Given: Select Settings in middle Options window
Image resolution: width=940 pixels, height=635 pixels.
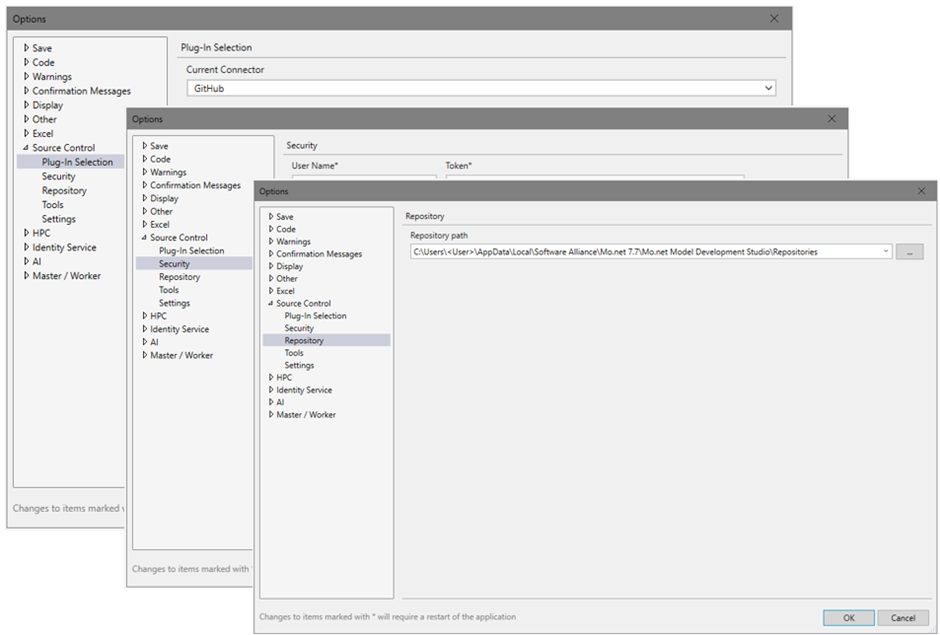Looking at the screenshot, I should [174, 303].
